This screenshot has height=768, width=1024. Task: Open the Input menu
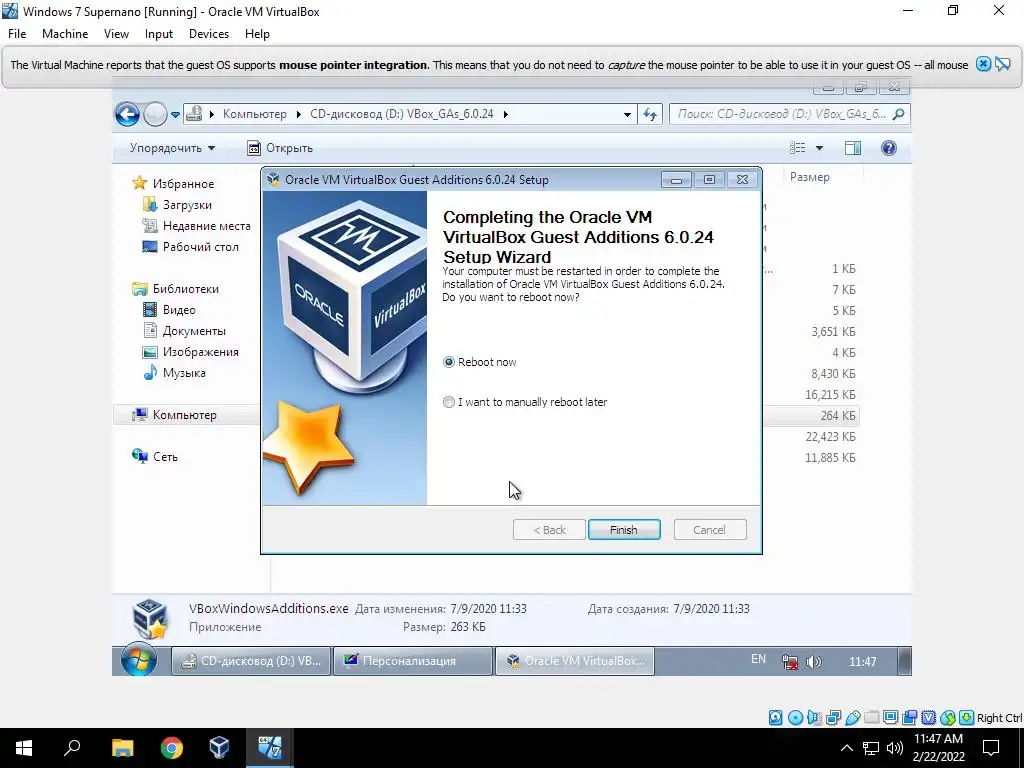coord(159,34)
